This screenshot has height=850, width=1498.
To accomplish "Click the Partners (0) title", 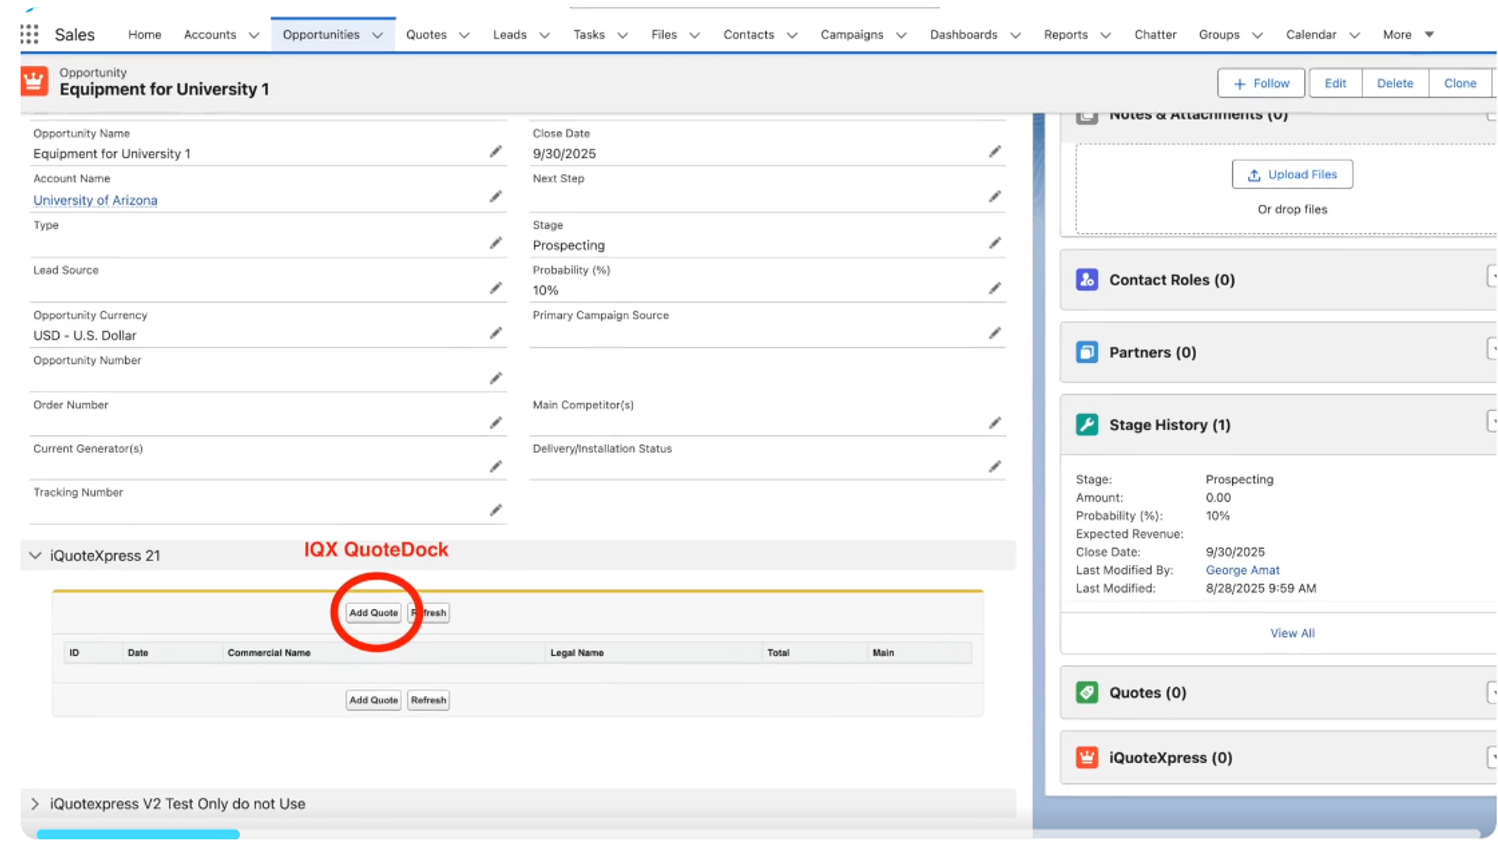I will click(1152, 352).
